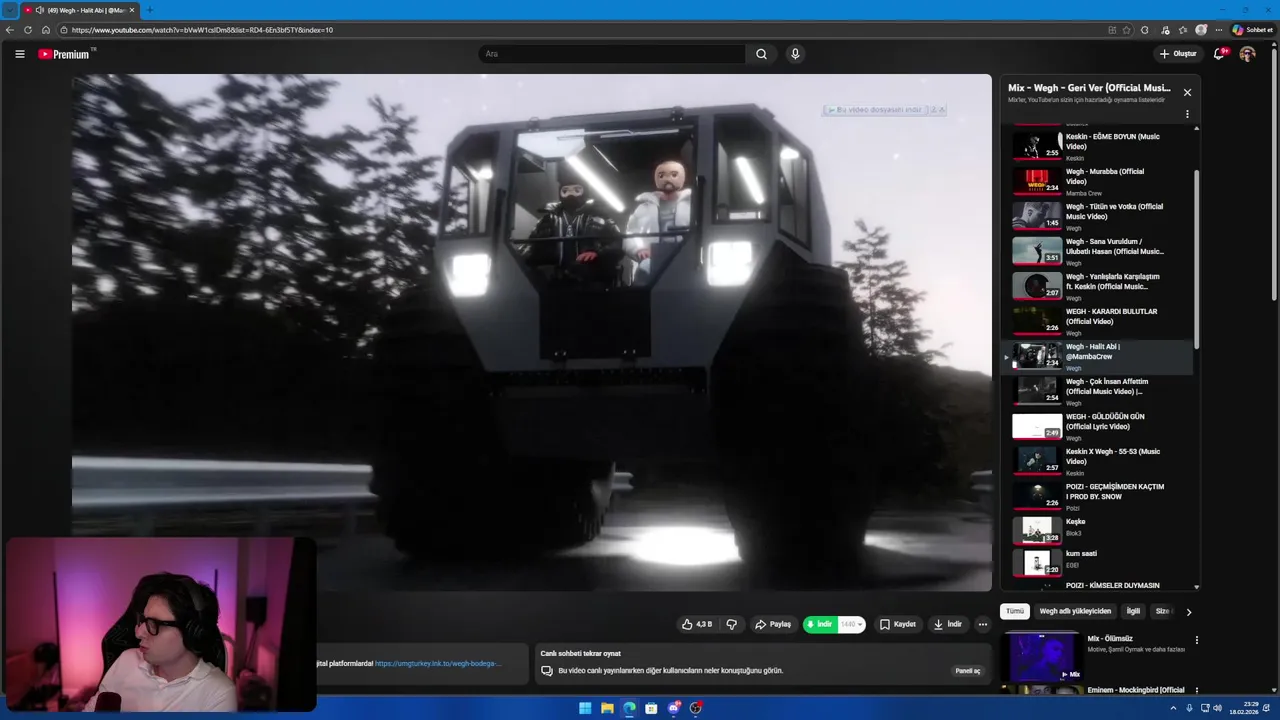Open the umgturkey.lnk.to link
The height and width of the screenshot is (720, 1280).
point(438,663)
